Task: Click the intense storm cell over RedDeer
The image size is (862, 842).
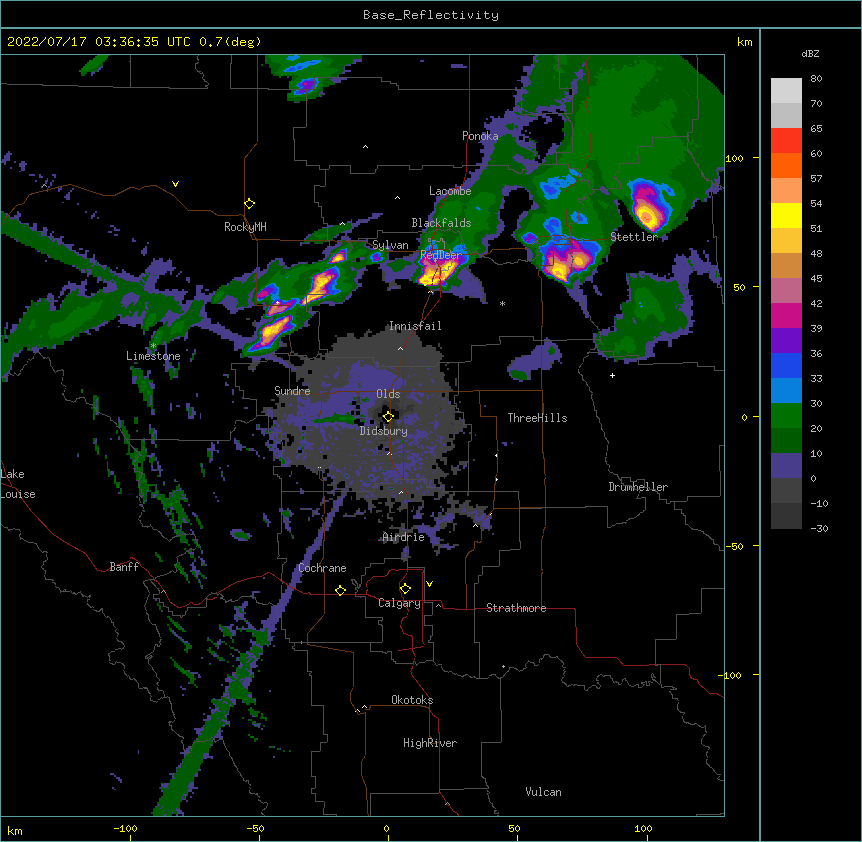Action: (437, 269)
